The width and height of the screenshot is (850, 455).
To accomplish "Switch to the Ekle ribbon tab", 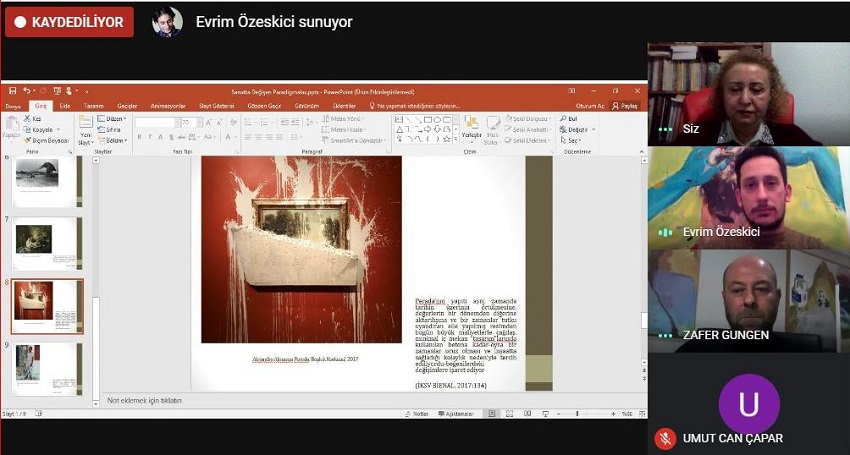I will click(65, 105).
